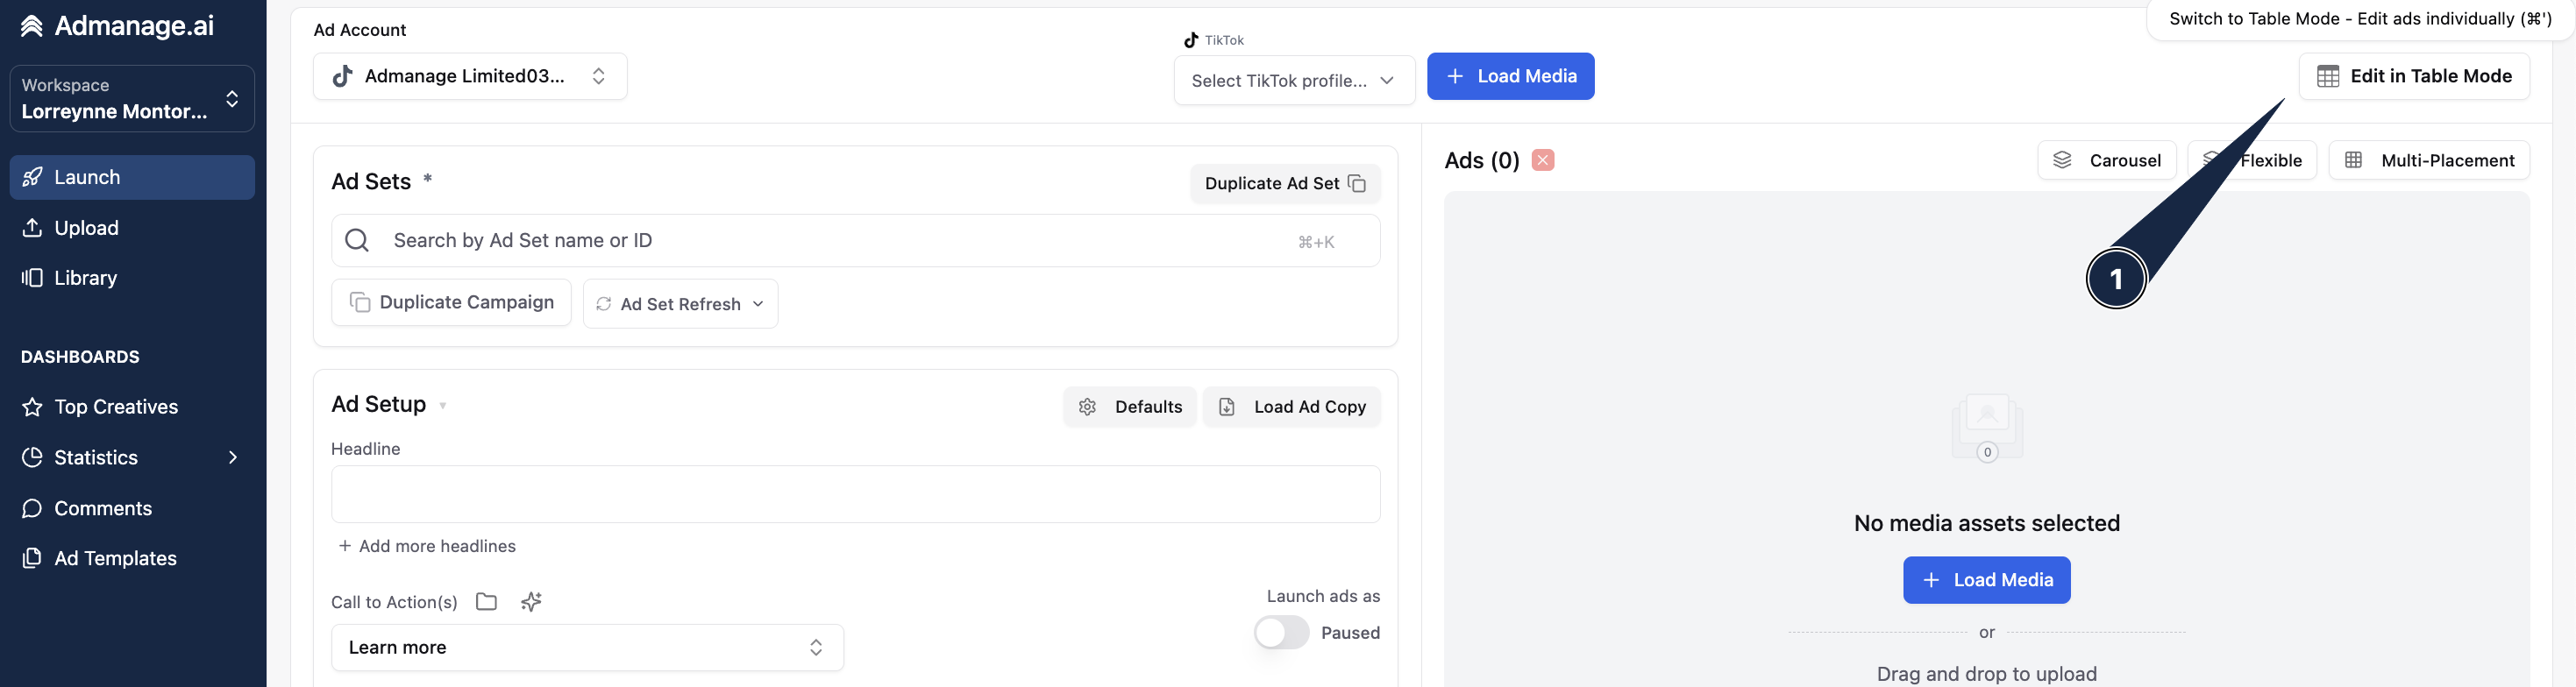Expand the Statistics submenu chevron
The width and height of the screenshot is (2576, 687).
233,457
